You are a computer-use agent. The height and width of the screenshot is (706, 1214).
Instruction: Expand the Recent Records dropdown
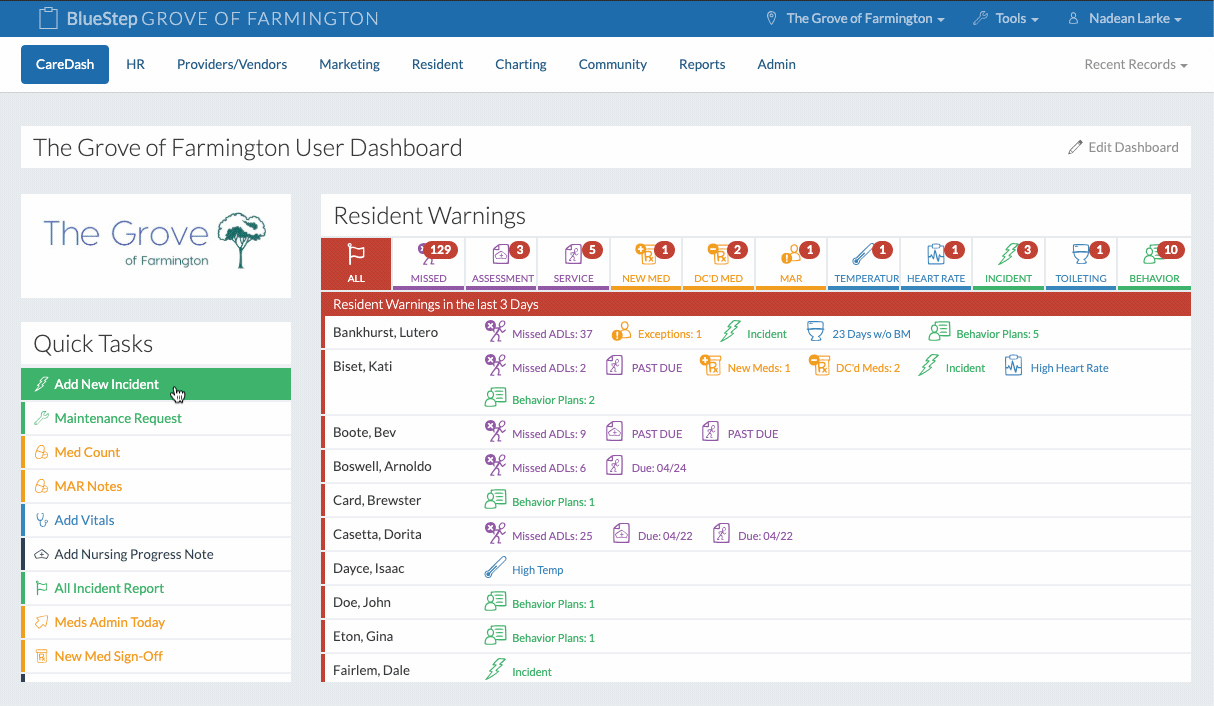click(1135, 64)
